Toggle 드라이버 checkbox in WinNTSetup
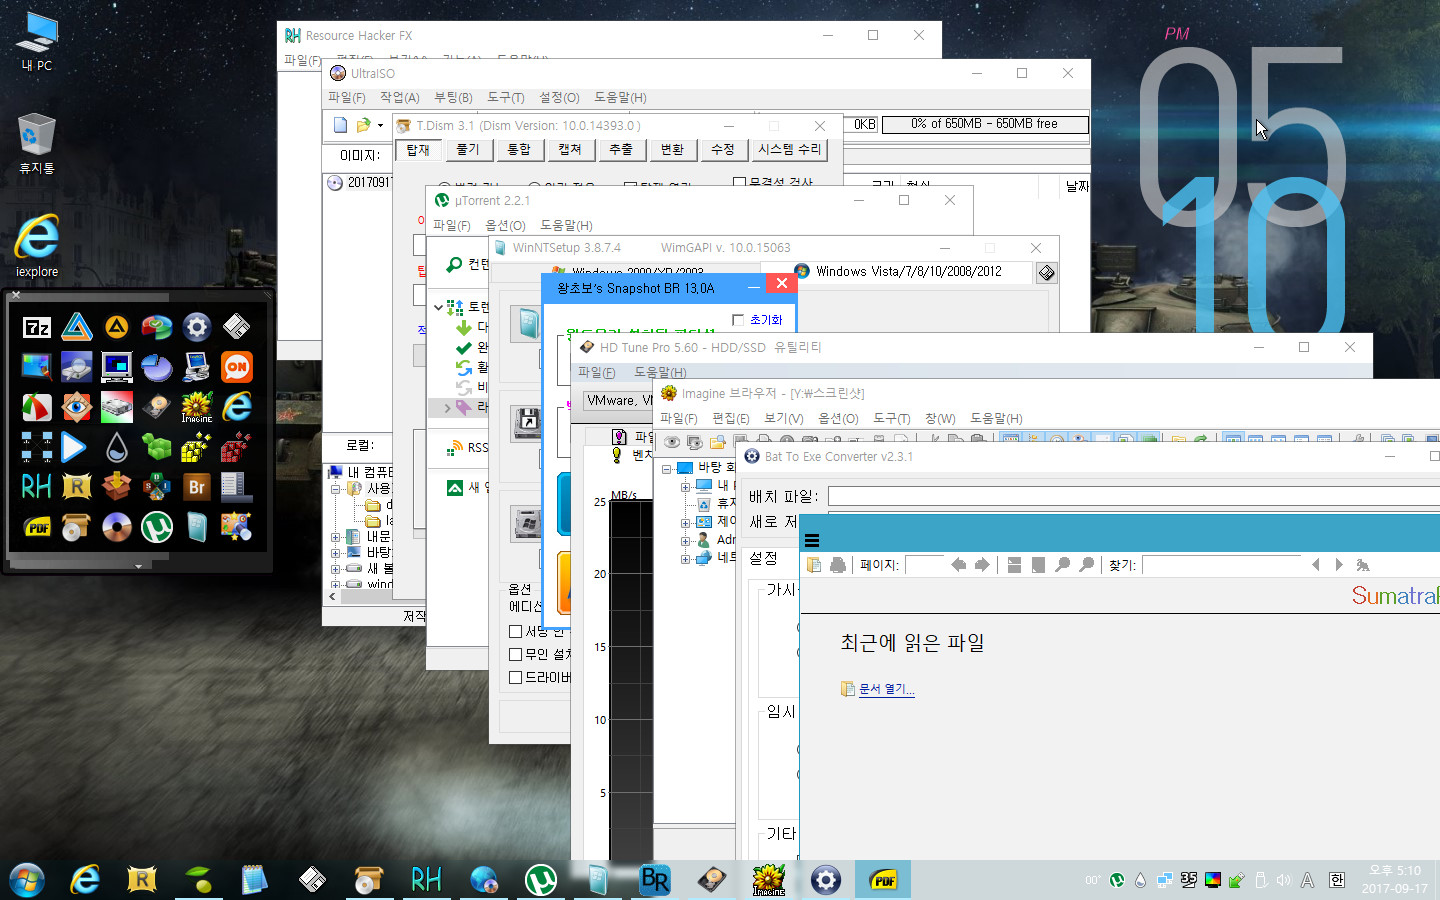Viewport: 1440px width, 900px height. point(516,677)
